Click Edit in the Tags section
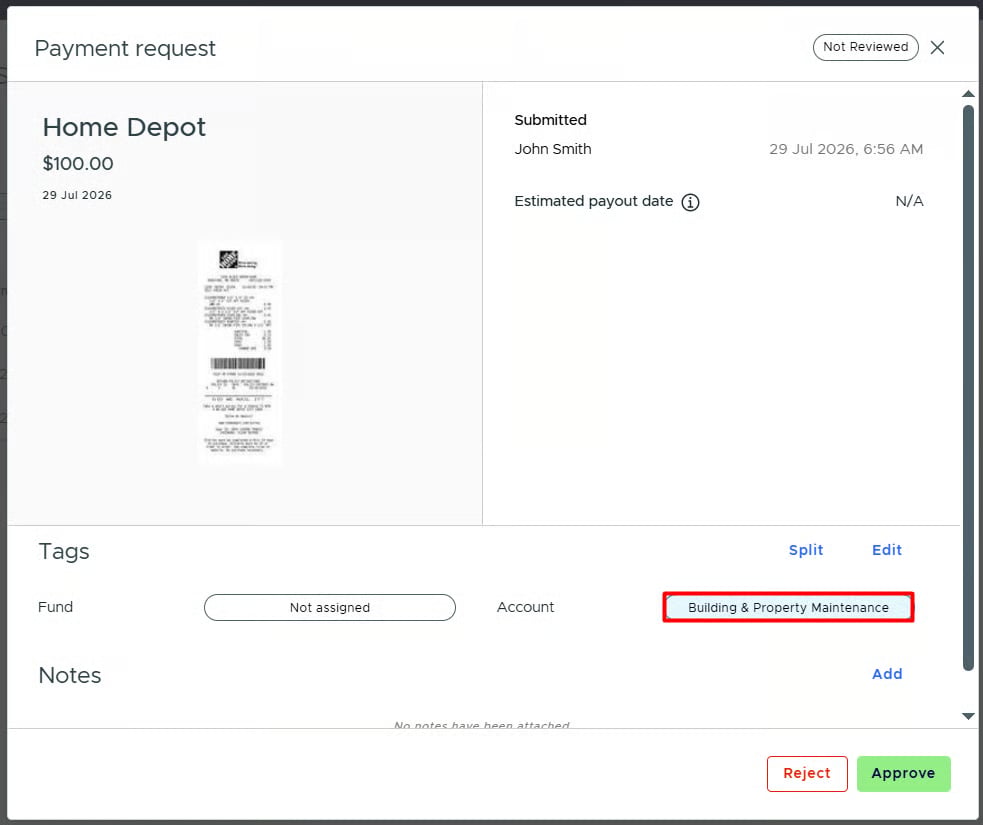 click(x=886, y=550)
